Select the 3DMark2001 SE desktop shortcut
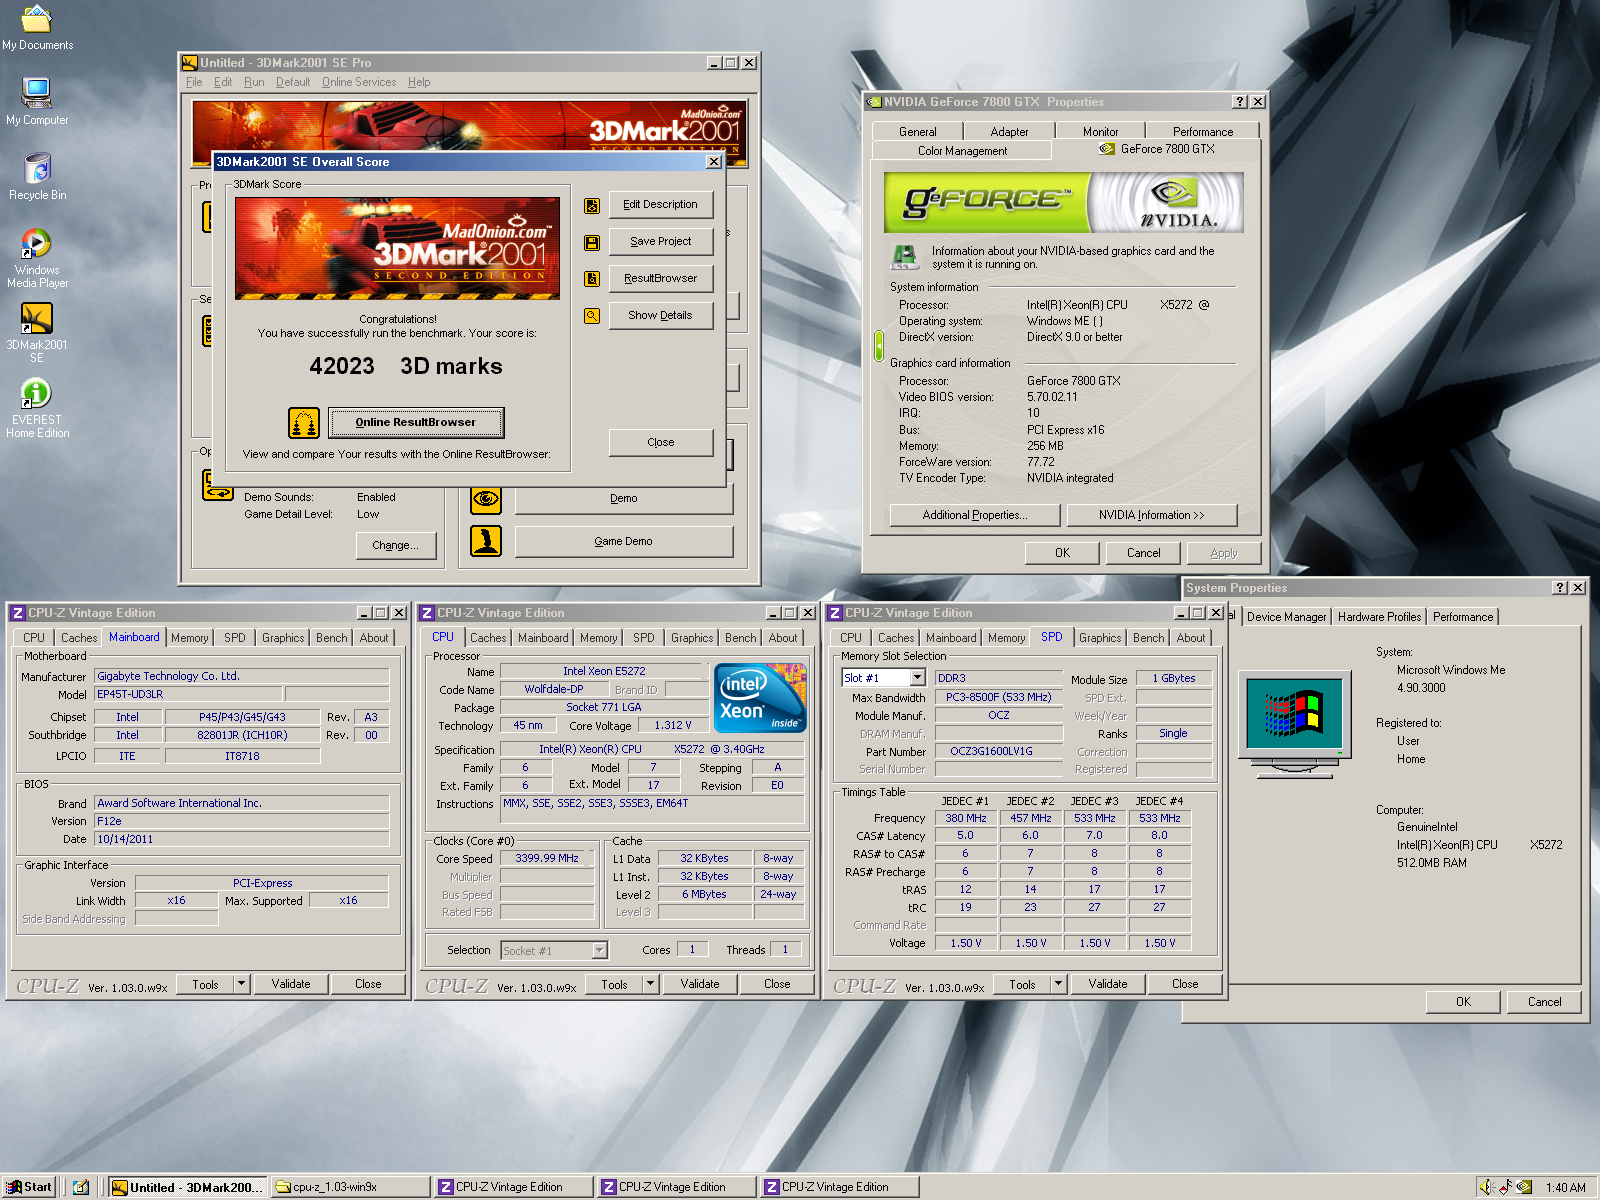 tap(37, 318)
